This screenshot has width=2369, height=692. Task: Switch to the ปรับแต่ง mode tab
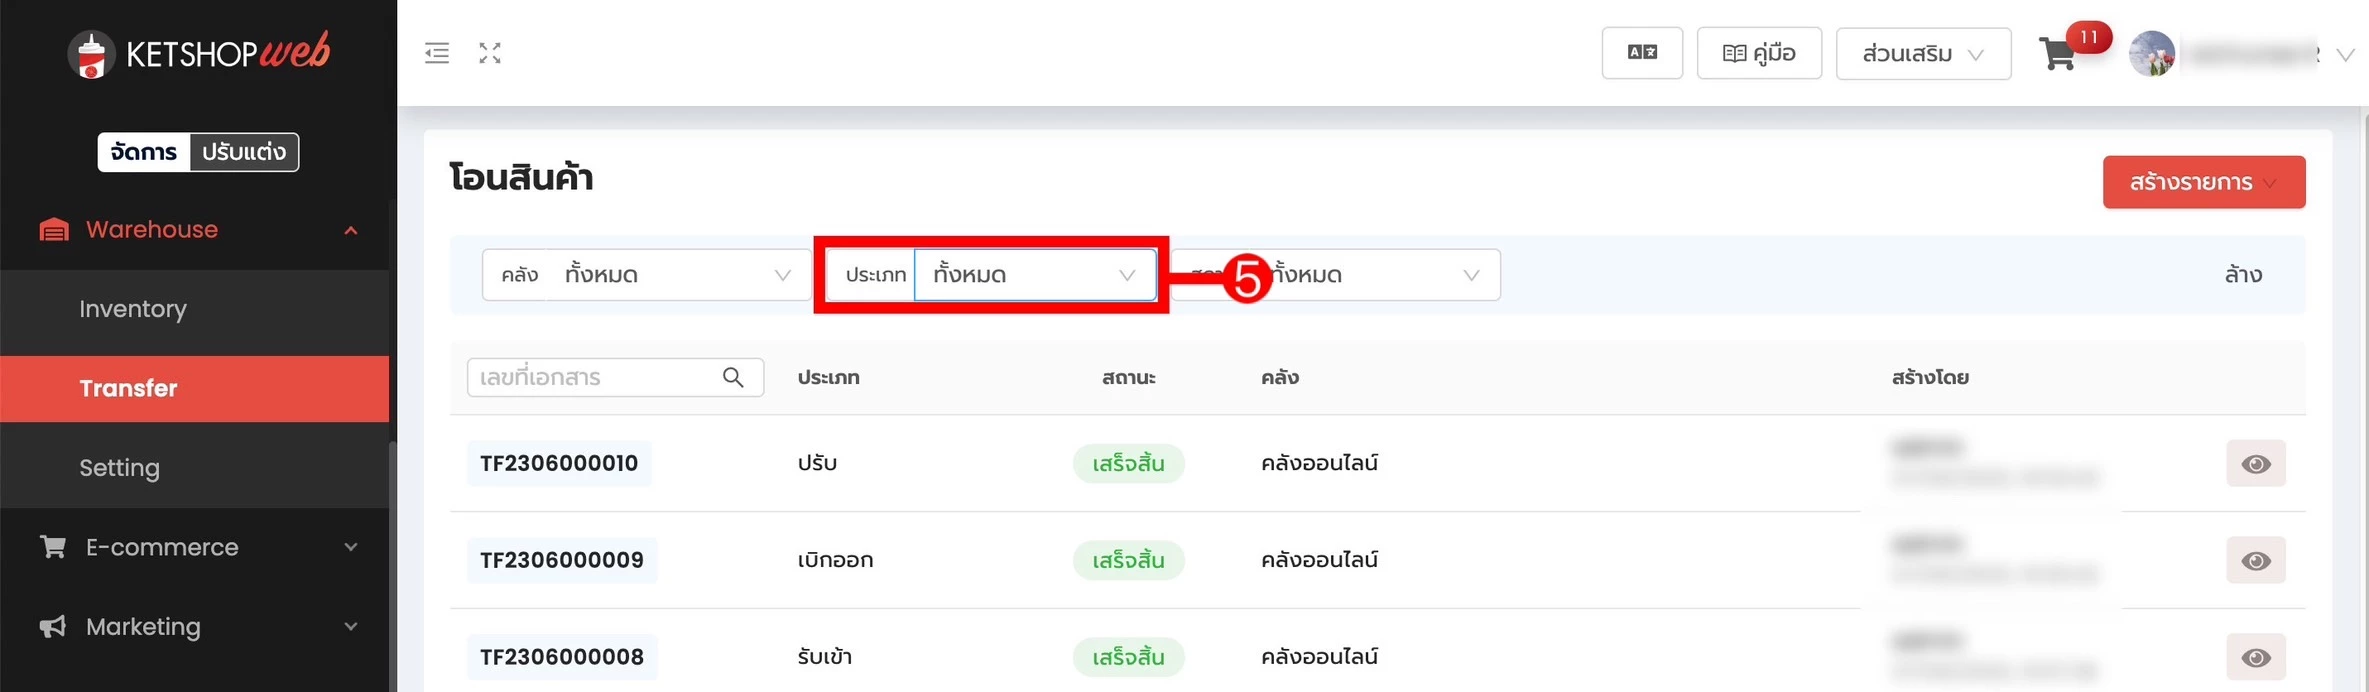coord(244,152)
